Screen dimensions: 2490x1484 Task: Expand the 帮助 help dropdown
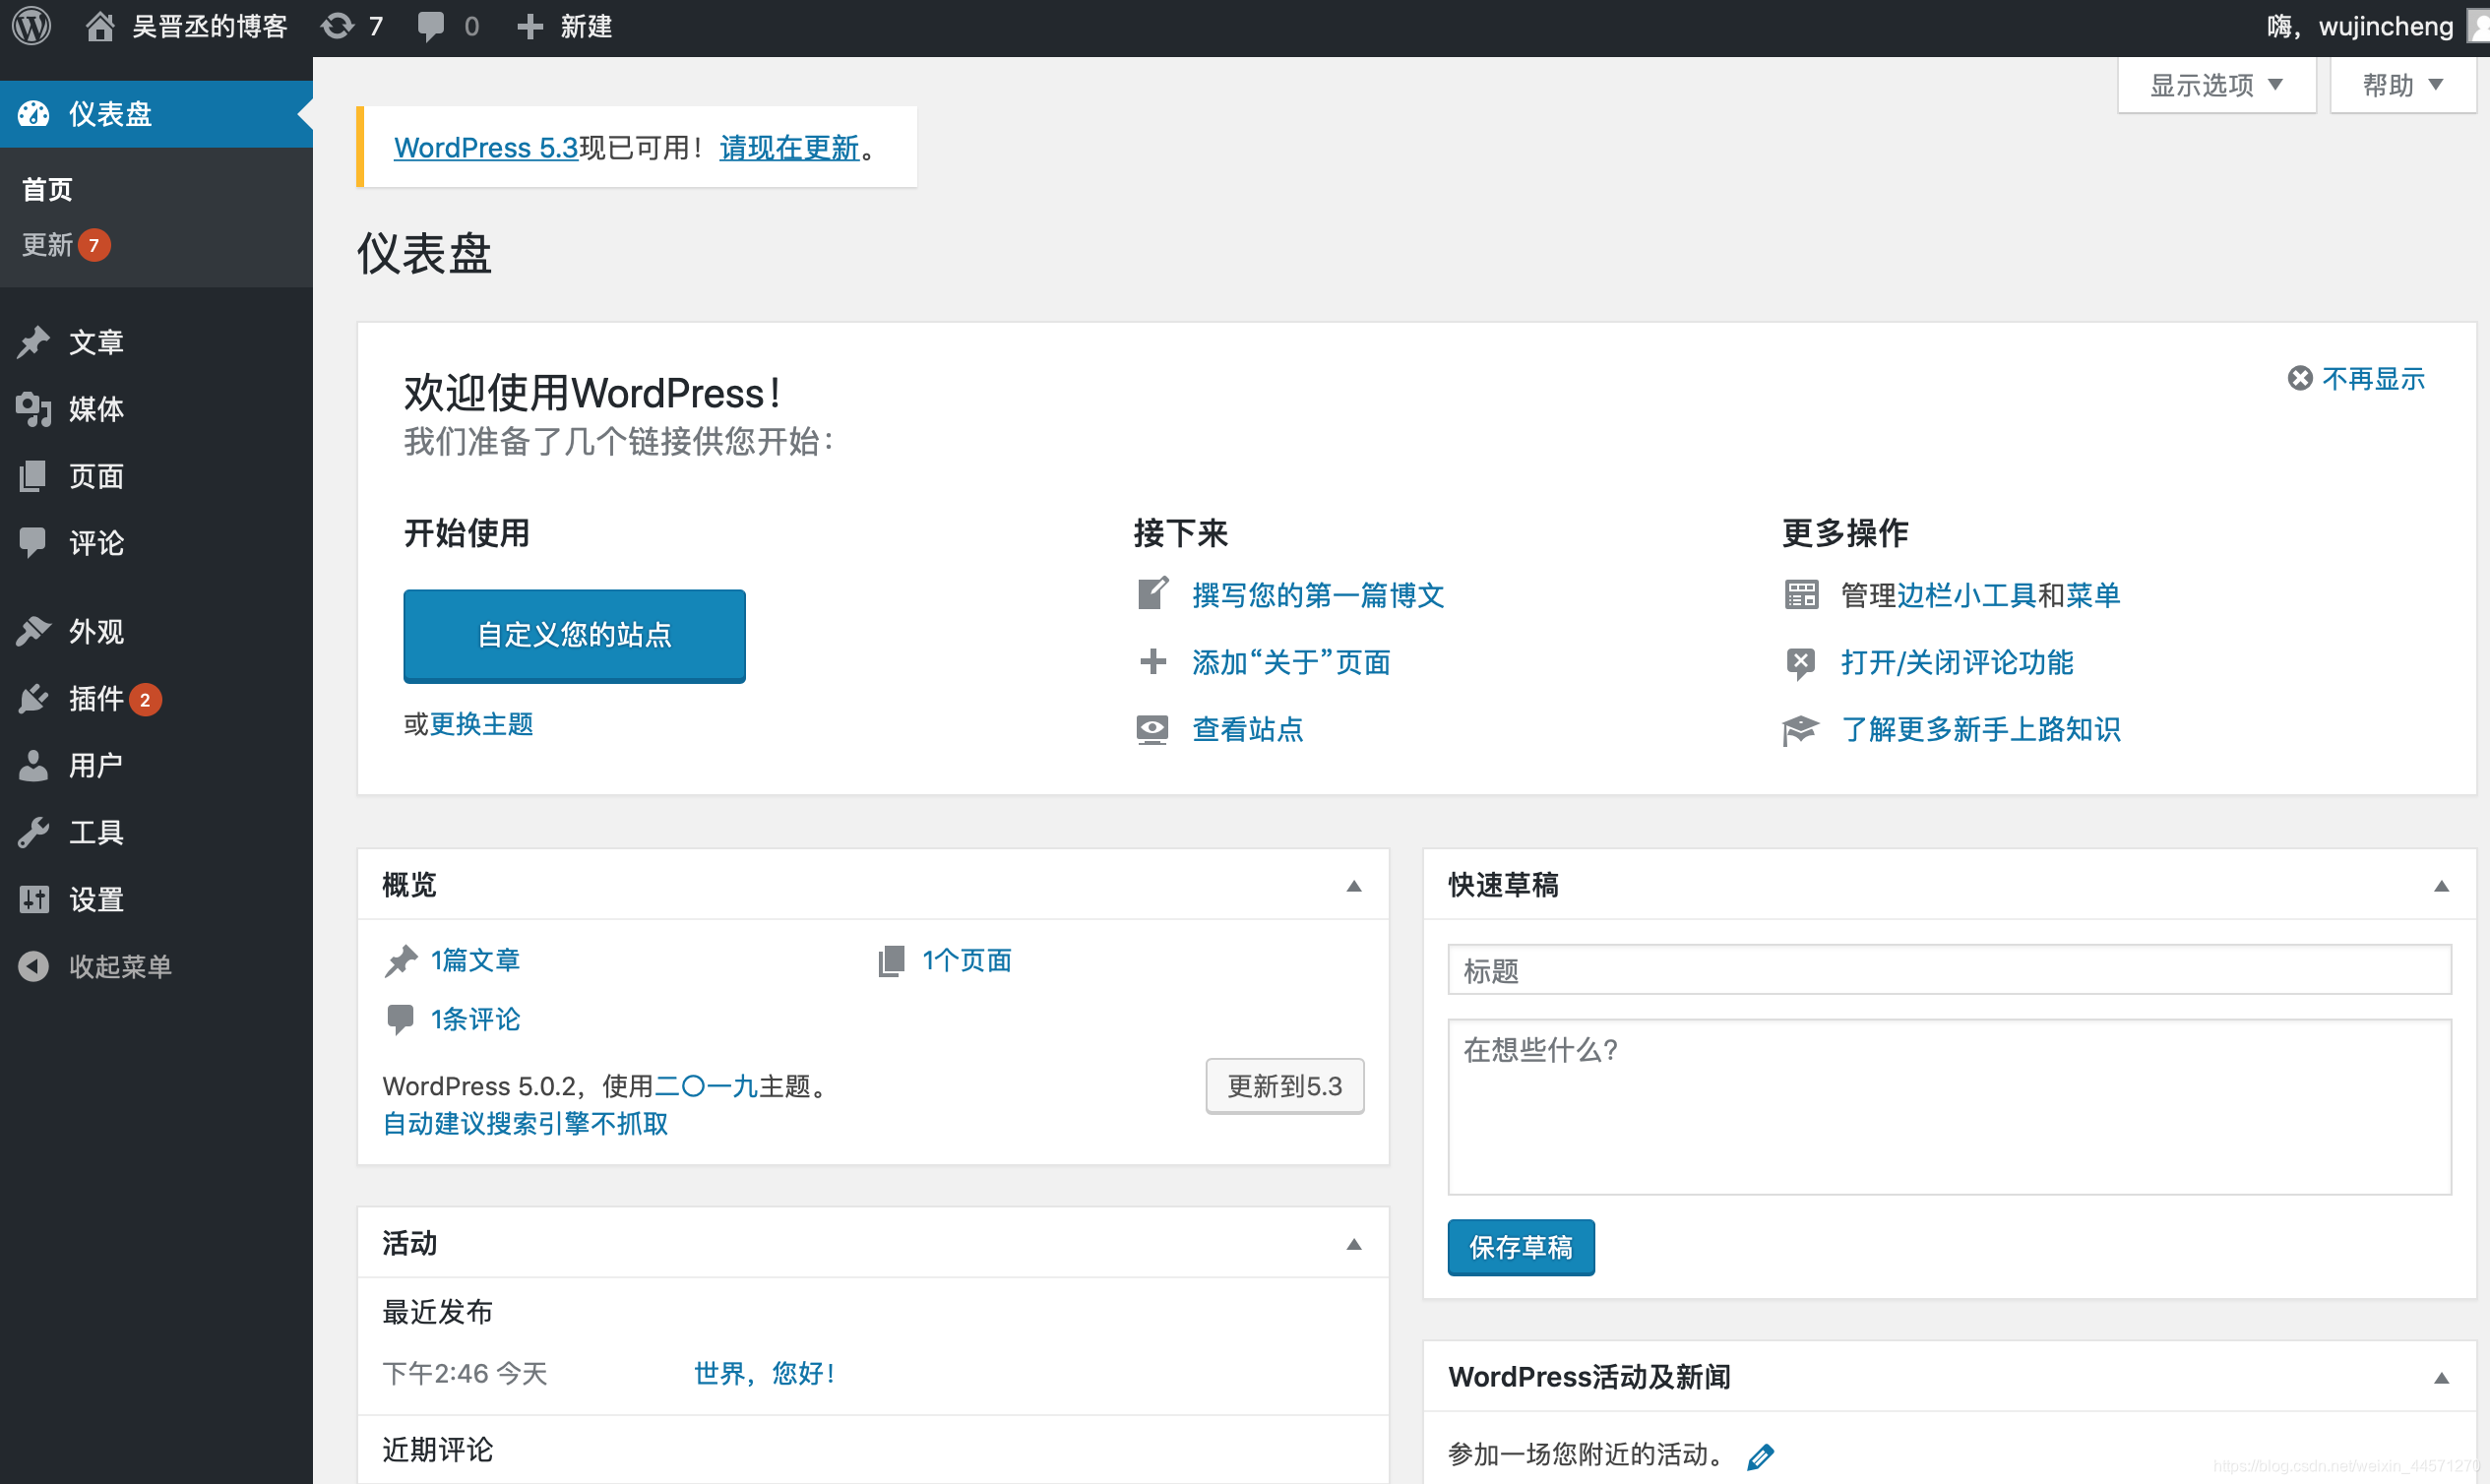click(x=2403, y=85)
